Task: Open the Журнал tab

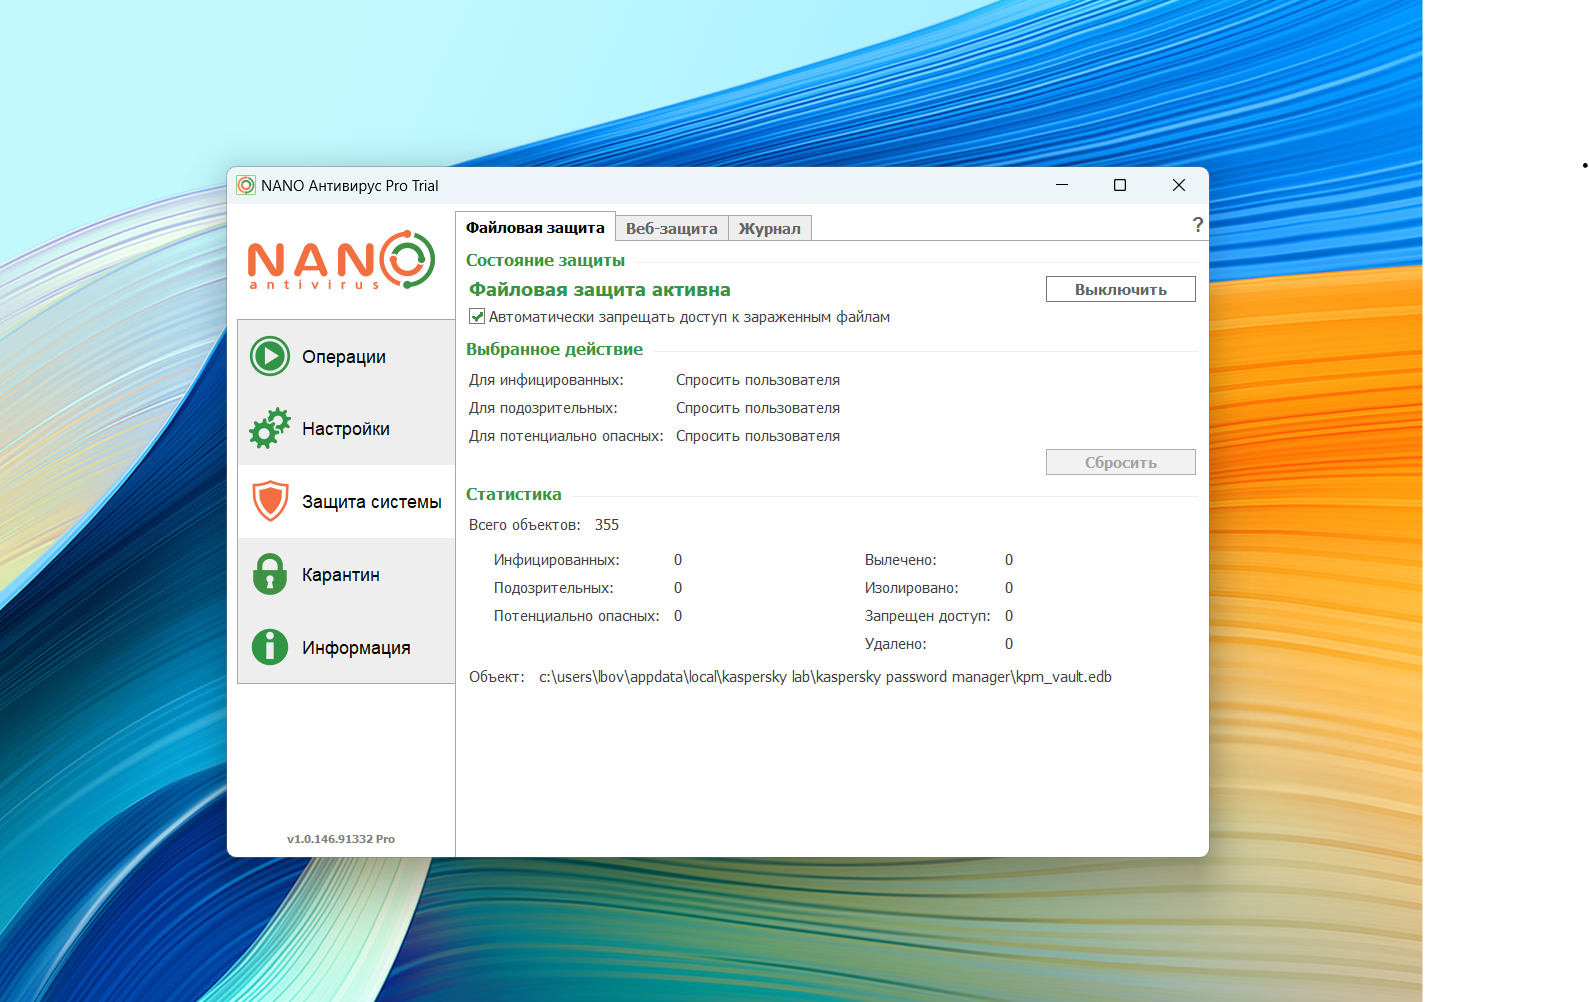Action: [769, 229]
